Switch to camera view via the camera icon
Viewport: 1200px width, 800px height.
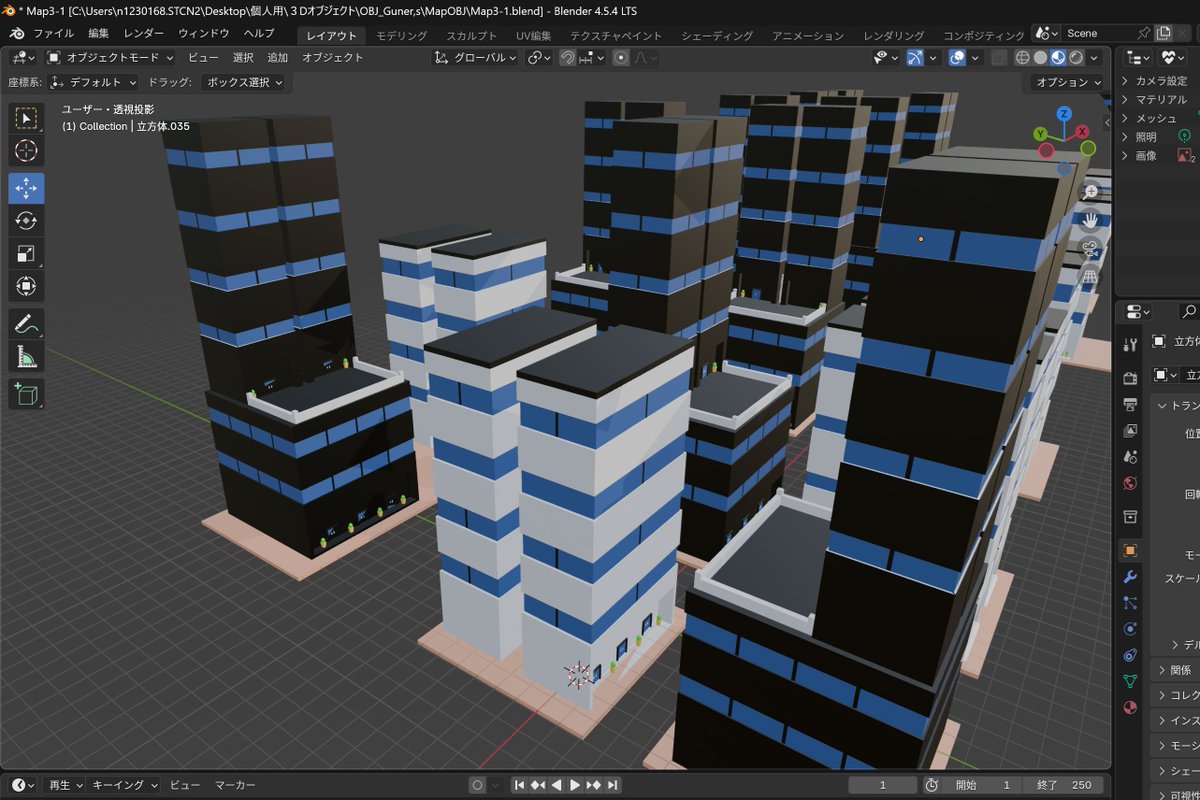[x=1090, y=245]
